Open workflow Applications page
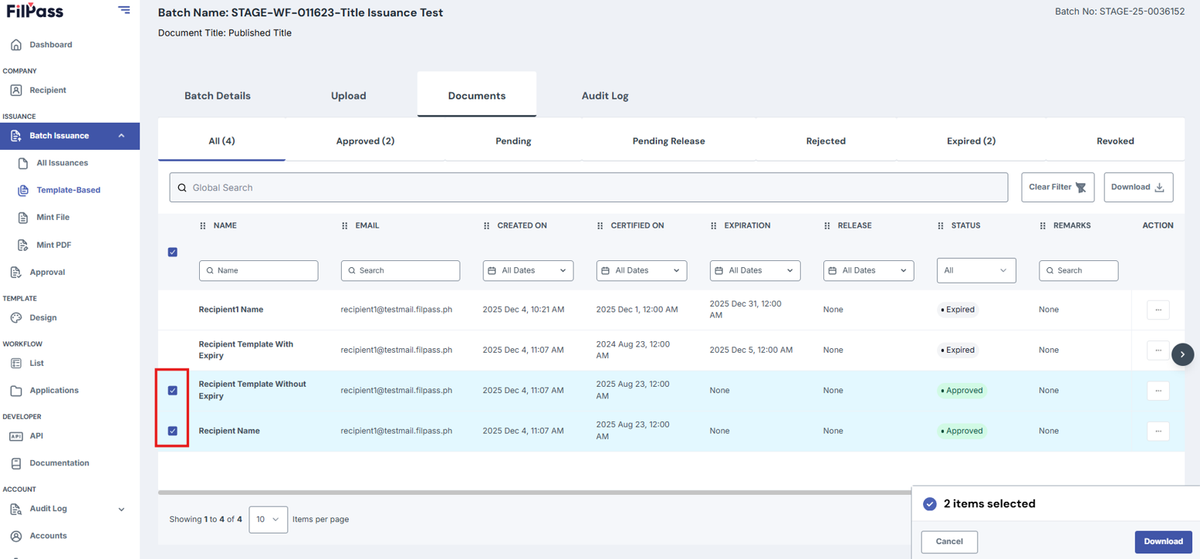Screen dimensions: 1200x559 click(x=54, y=390)
